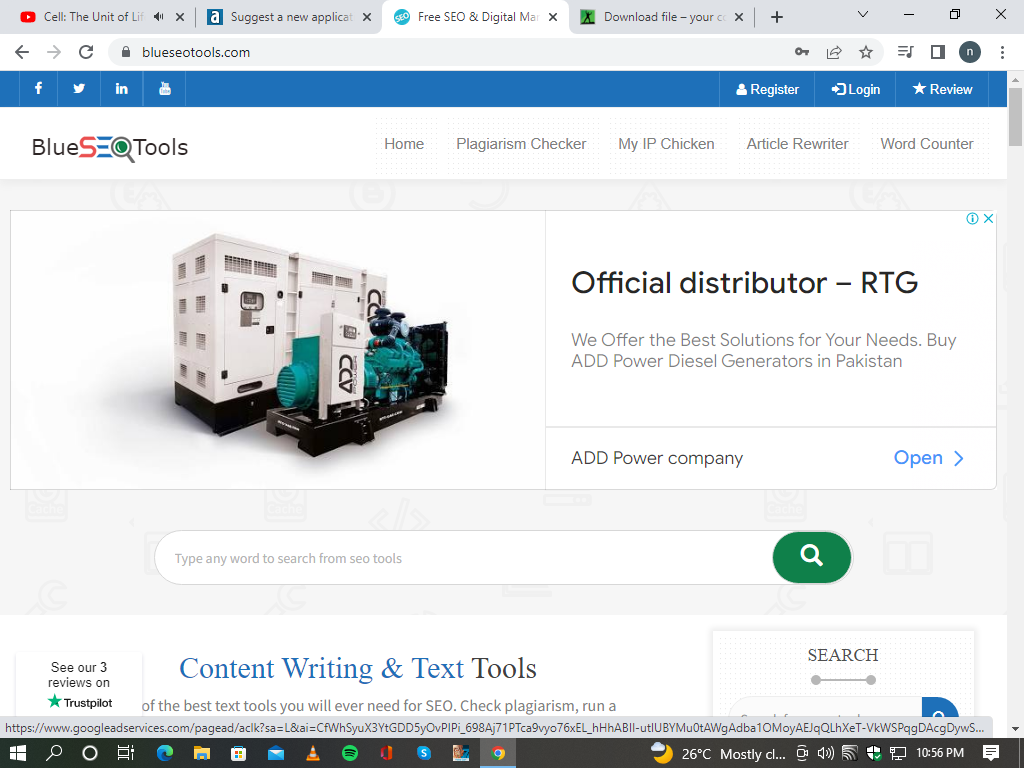Open Task View on taskbar
Viewport: 1024px width, 768px height.
pos(125,753)
